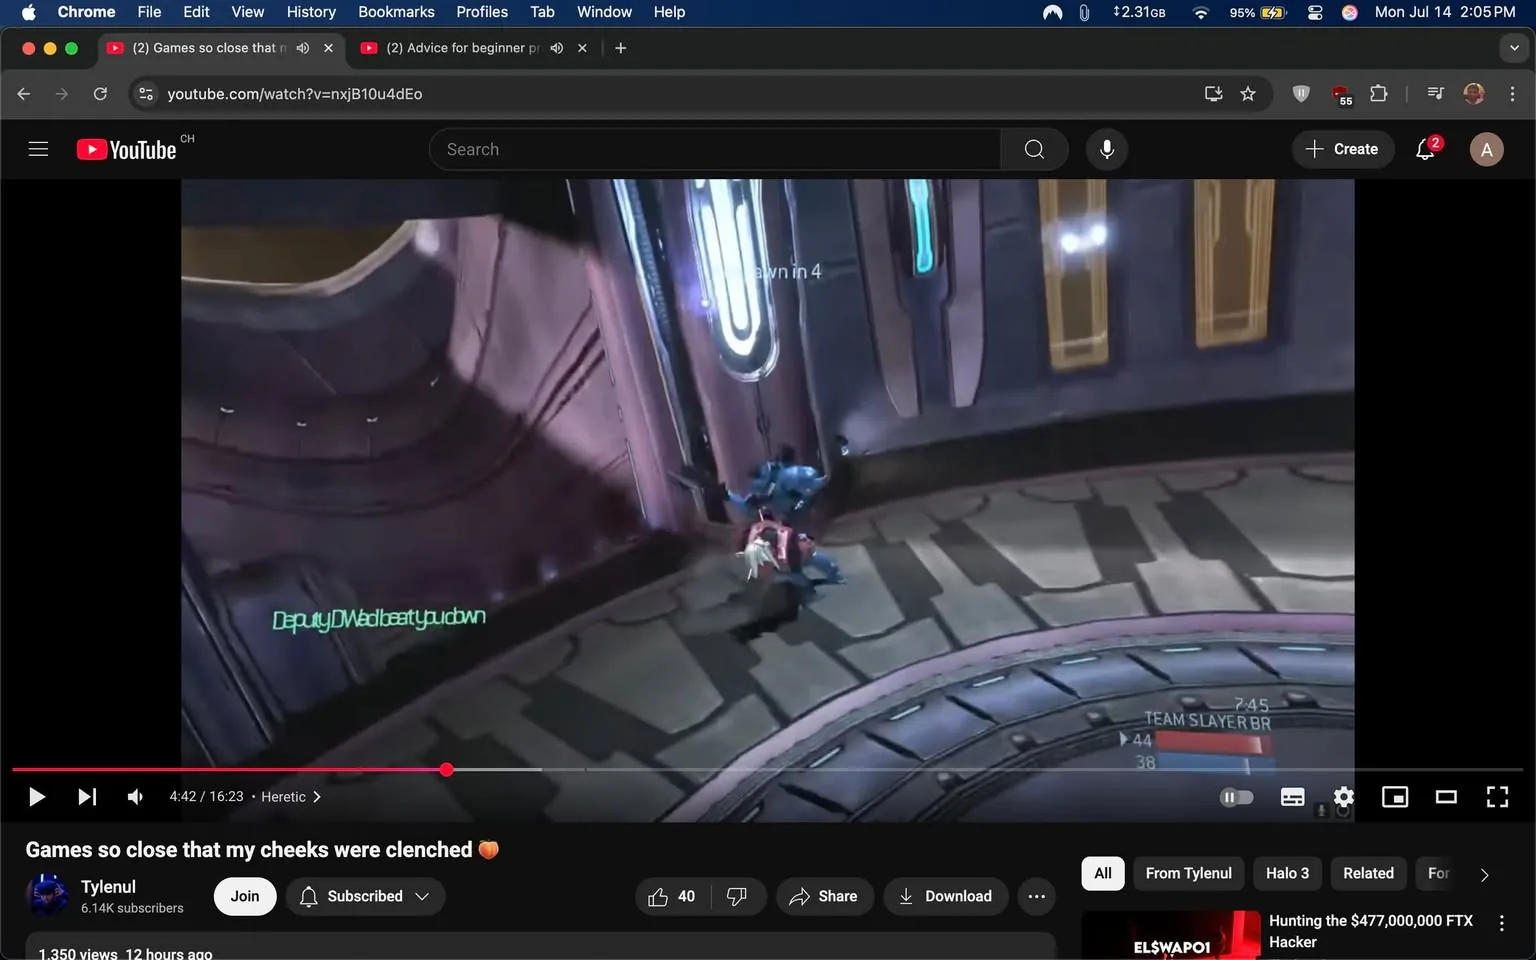Click the Join channel button
The width and height of the screenshot is (1536, 960).
coord(245,896)
